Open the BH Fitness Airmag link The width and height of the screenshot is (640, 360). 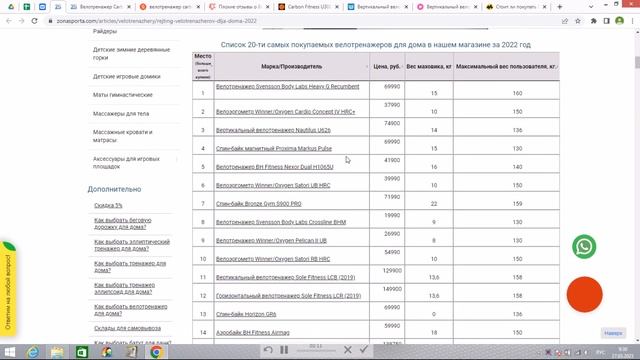click(253, 332)
